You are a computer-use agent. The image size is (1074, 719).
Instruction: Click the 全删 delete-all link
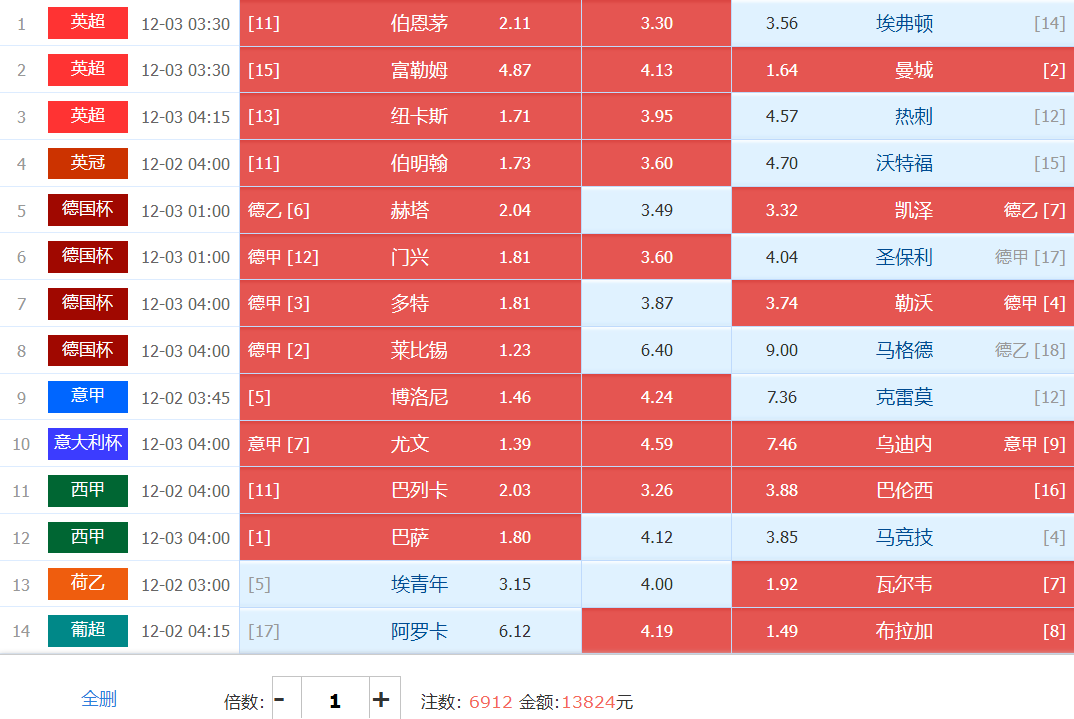99,699
